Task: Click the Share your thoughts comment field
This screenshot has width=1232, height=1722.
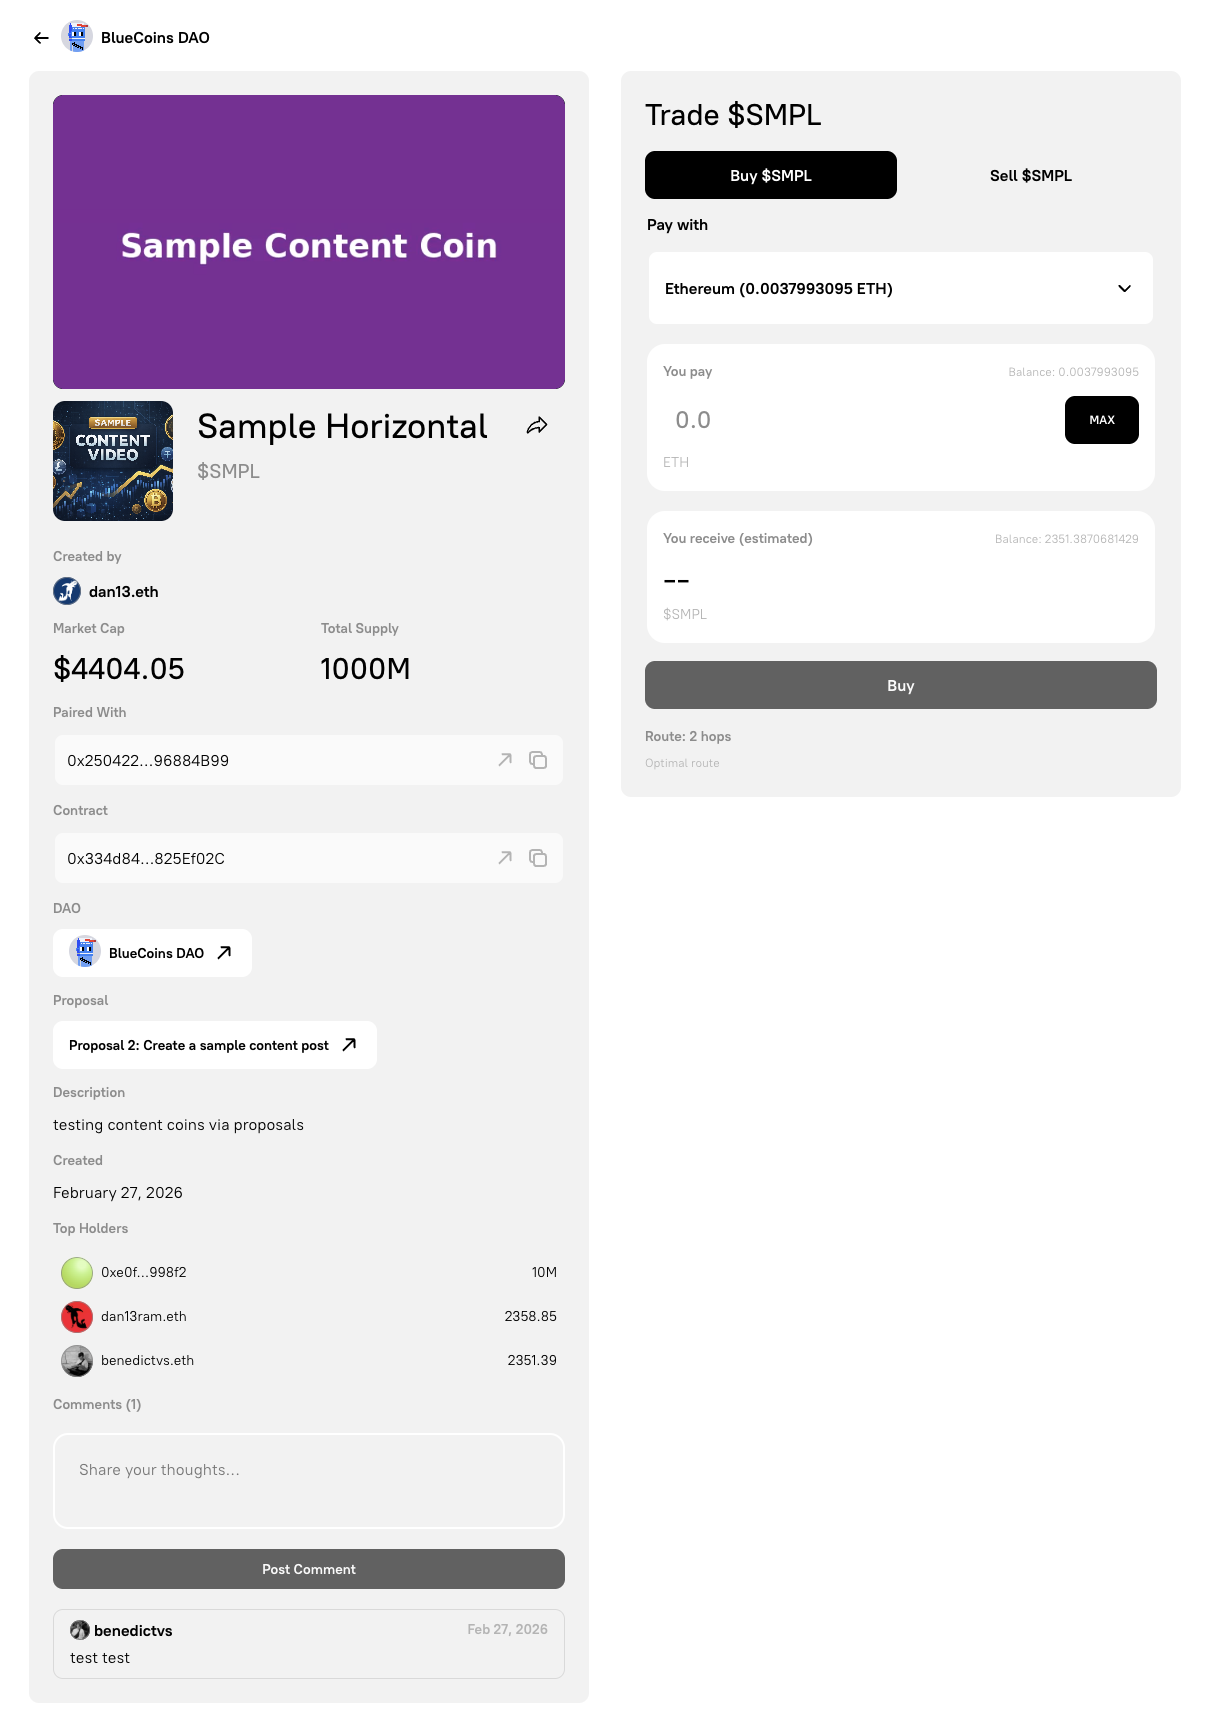Action: 308,1481
